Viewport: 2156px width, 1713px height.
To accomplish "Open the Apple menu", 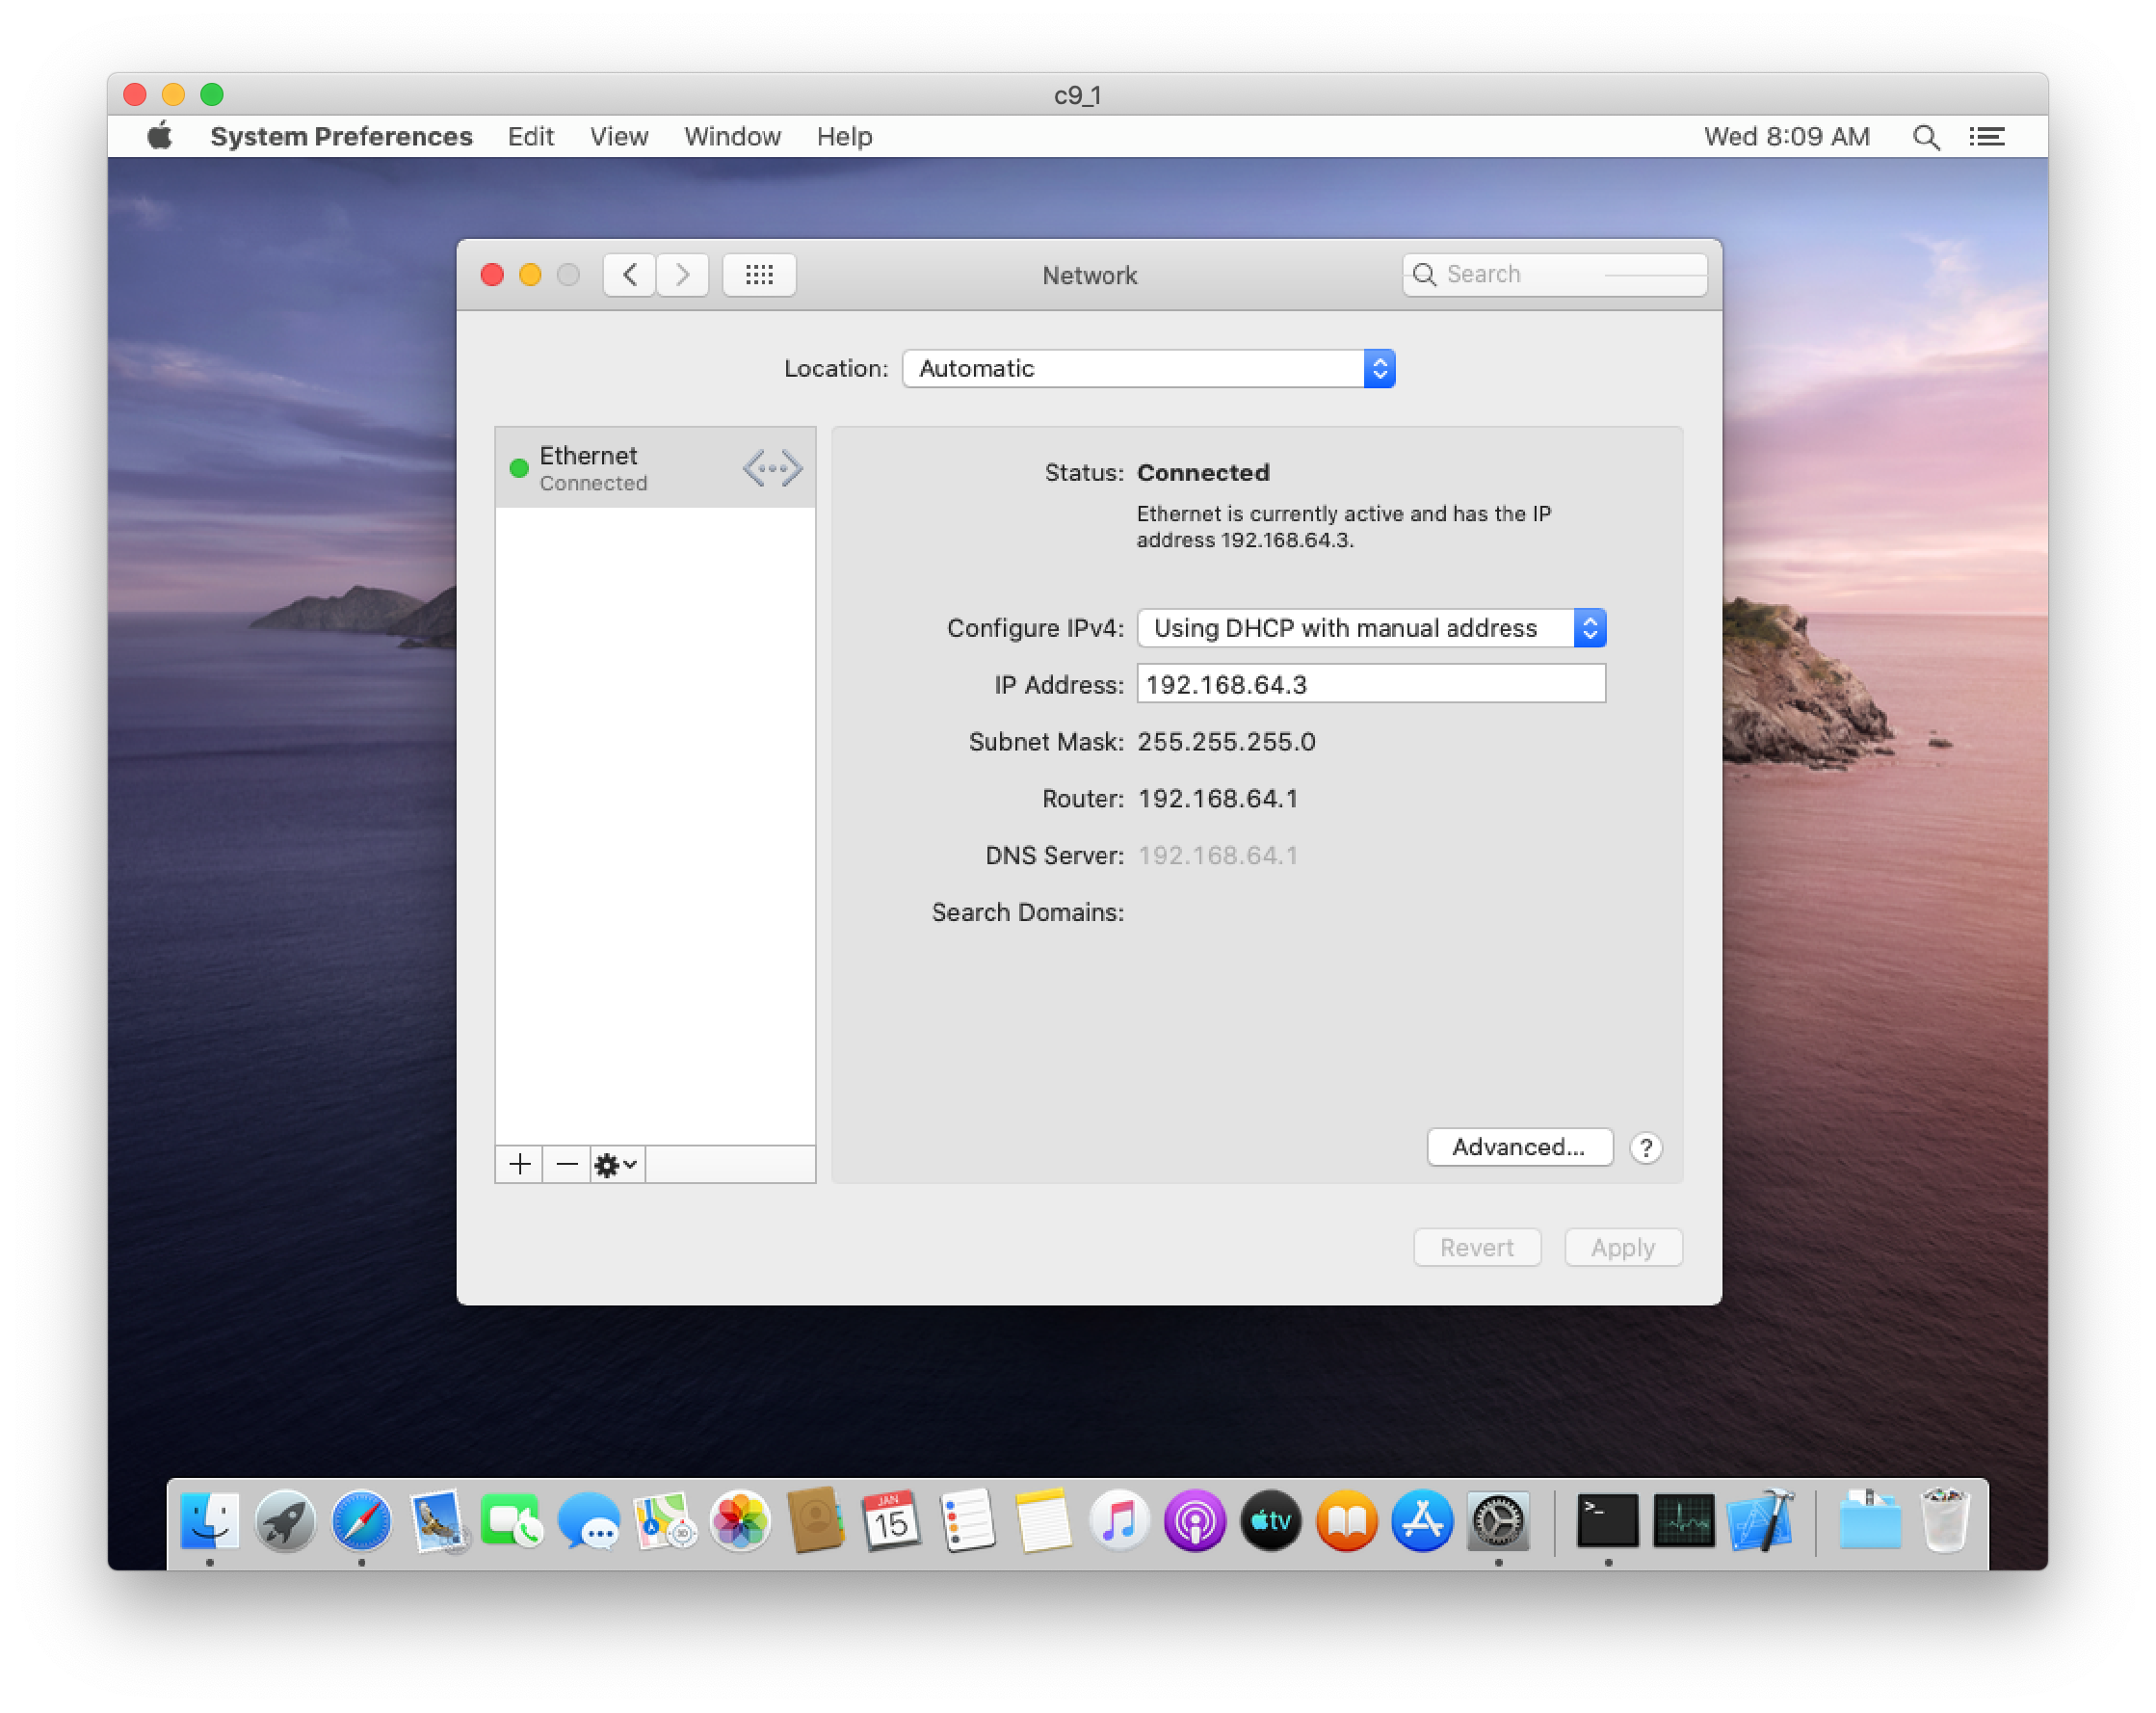I will pyautogui.click(x=160, y=136).
